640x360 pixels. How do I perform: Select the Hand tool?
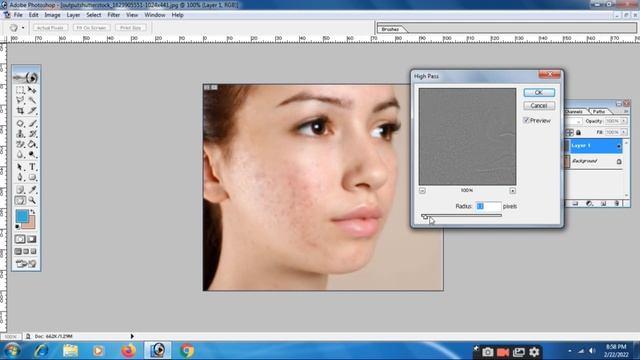(20, 200)
